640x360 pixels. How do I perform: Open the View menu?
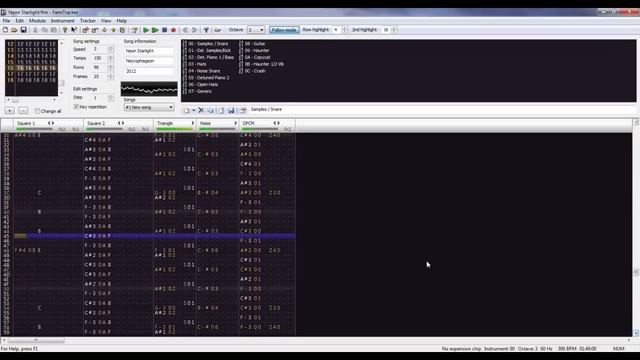[x=106, y=20]
